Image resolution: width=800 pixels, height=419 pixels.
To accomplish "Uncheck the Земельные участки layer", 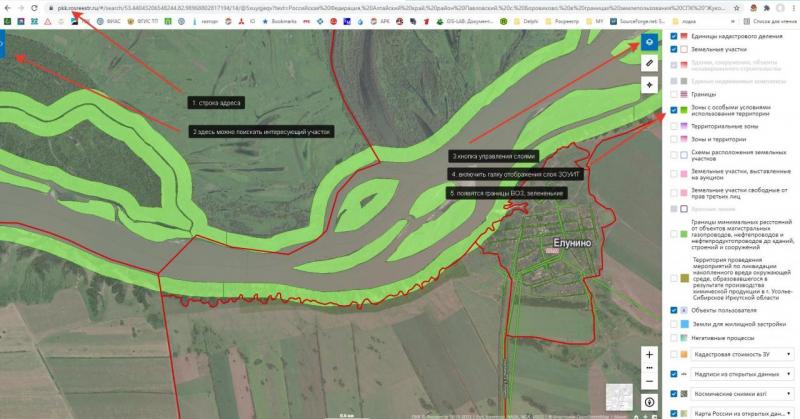I will tap(673, 49).
